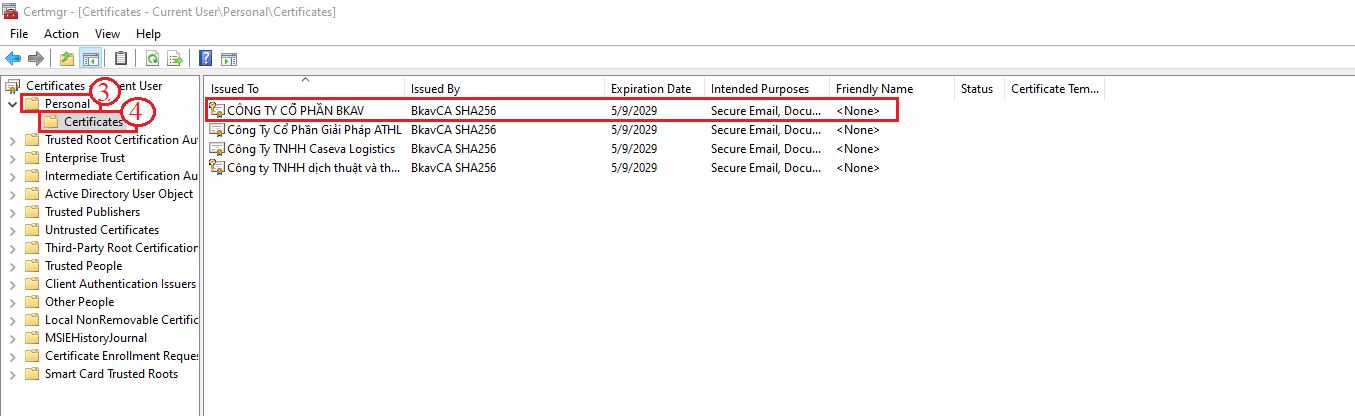Viewport: 1355px width, 416px height.
Task: Open the Help menu
Action: point(148,34)
